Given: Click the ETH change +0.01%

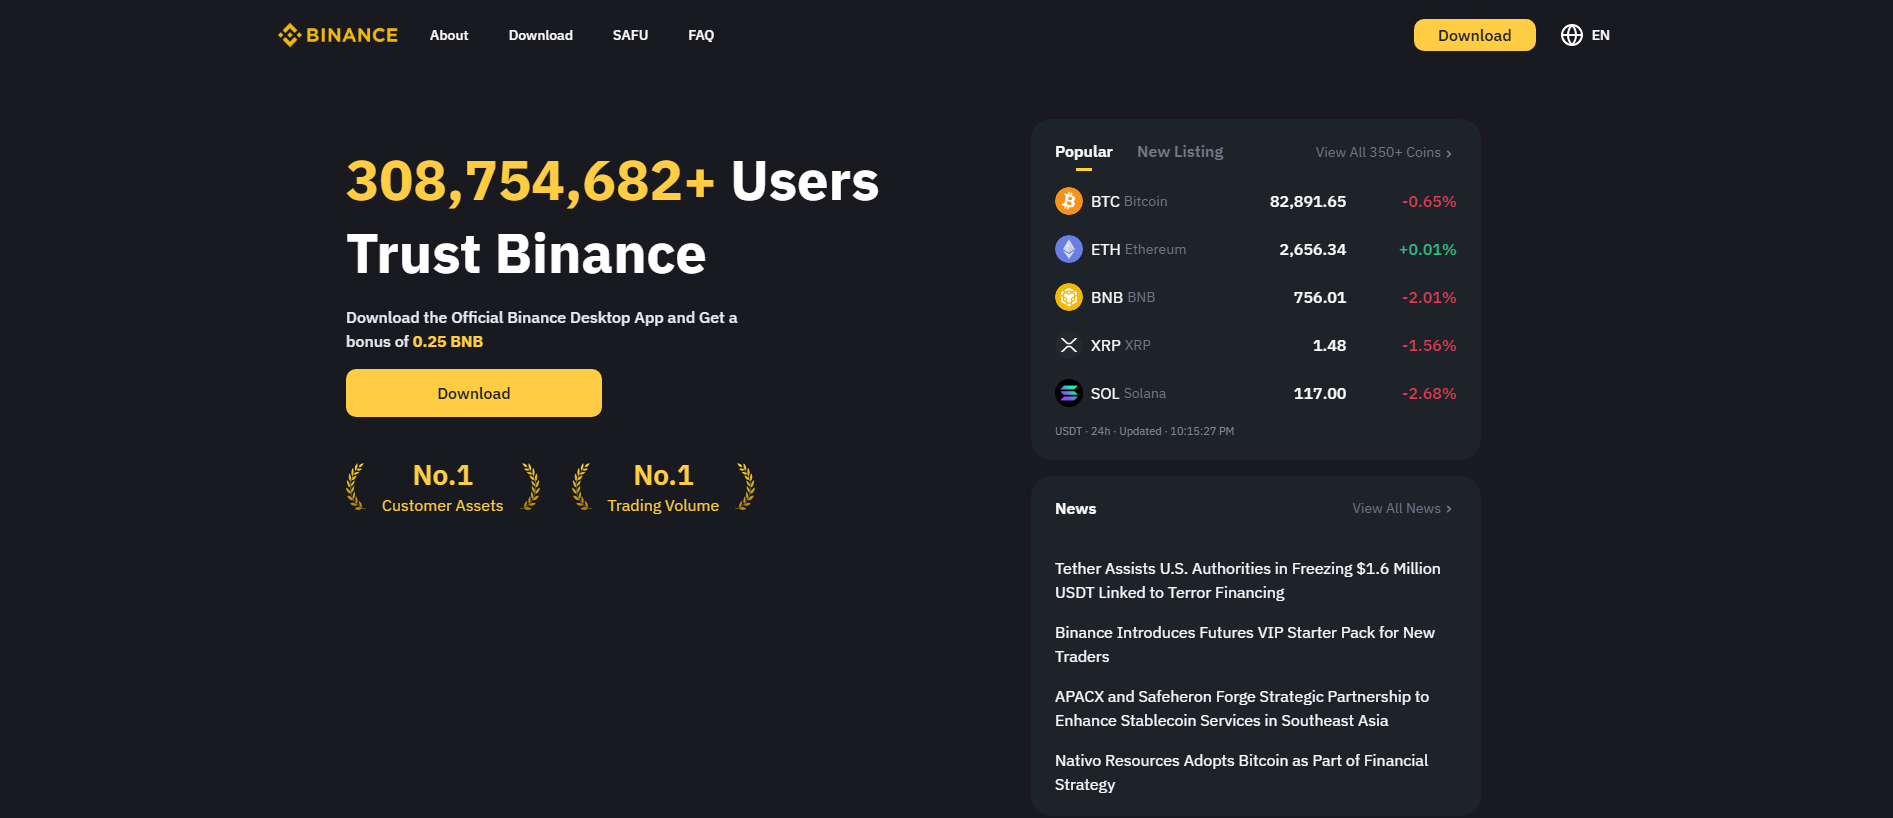Looking at the screenshot, I should [1427, 249].
